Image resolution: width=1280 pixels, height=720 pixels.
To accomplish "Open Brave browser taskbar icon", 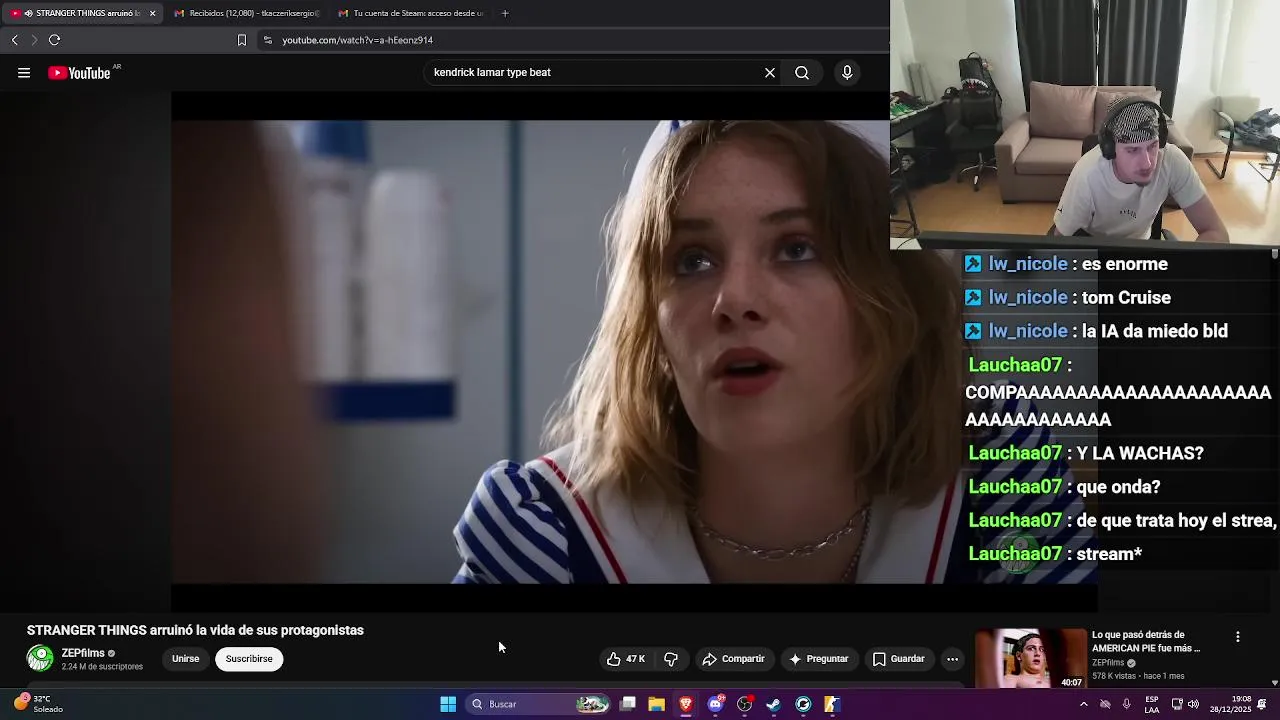I will coord(686,704).
